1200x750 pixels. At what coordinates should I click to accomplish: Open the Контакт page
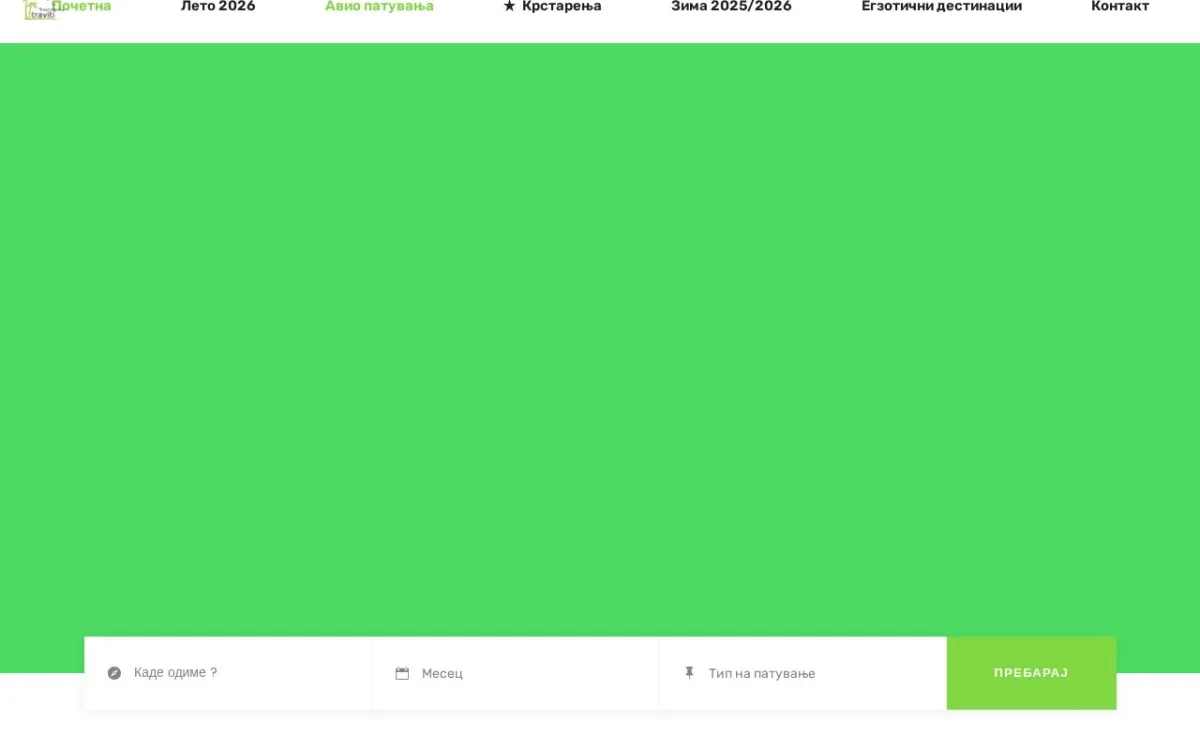click(1120, 6)
